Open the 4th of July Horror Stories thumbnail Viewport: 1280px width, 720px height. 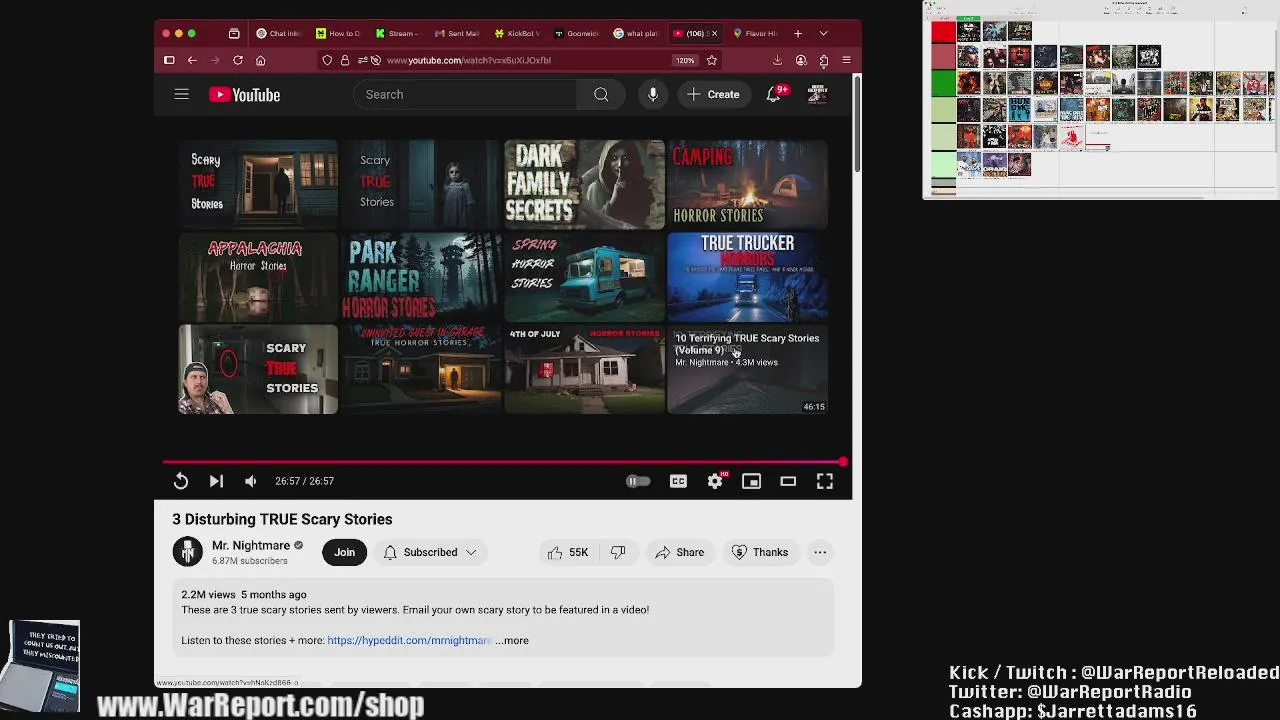coord(585,369)
